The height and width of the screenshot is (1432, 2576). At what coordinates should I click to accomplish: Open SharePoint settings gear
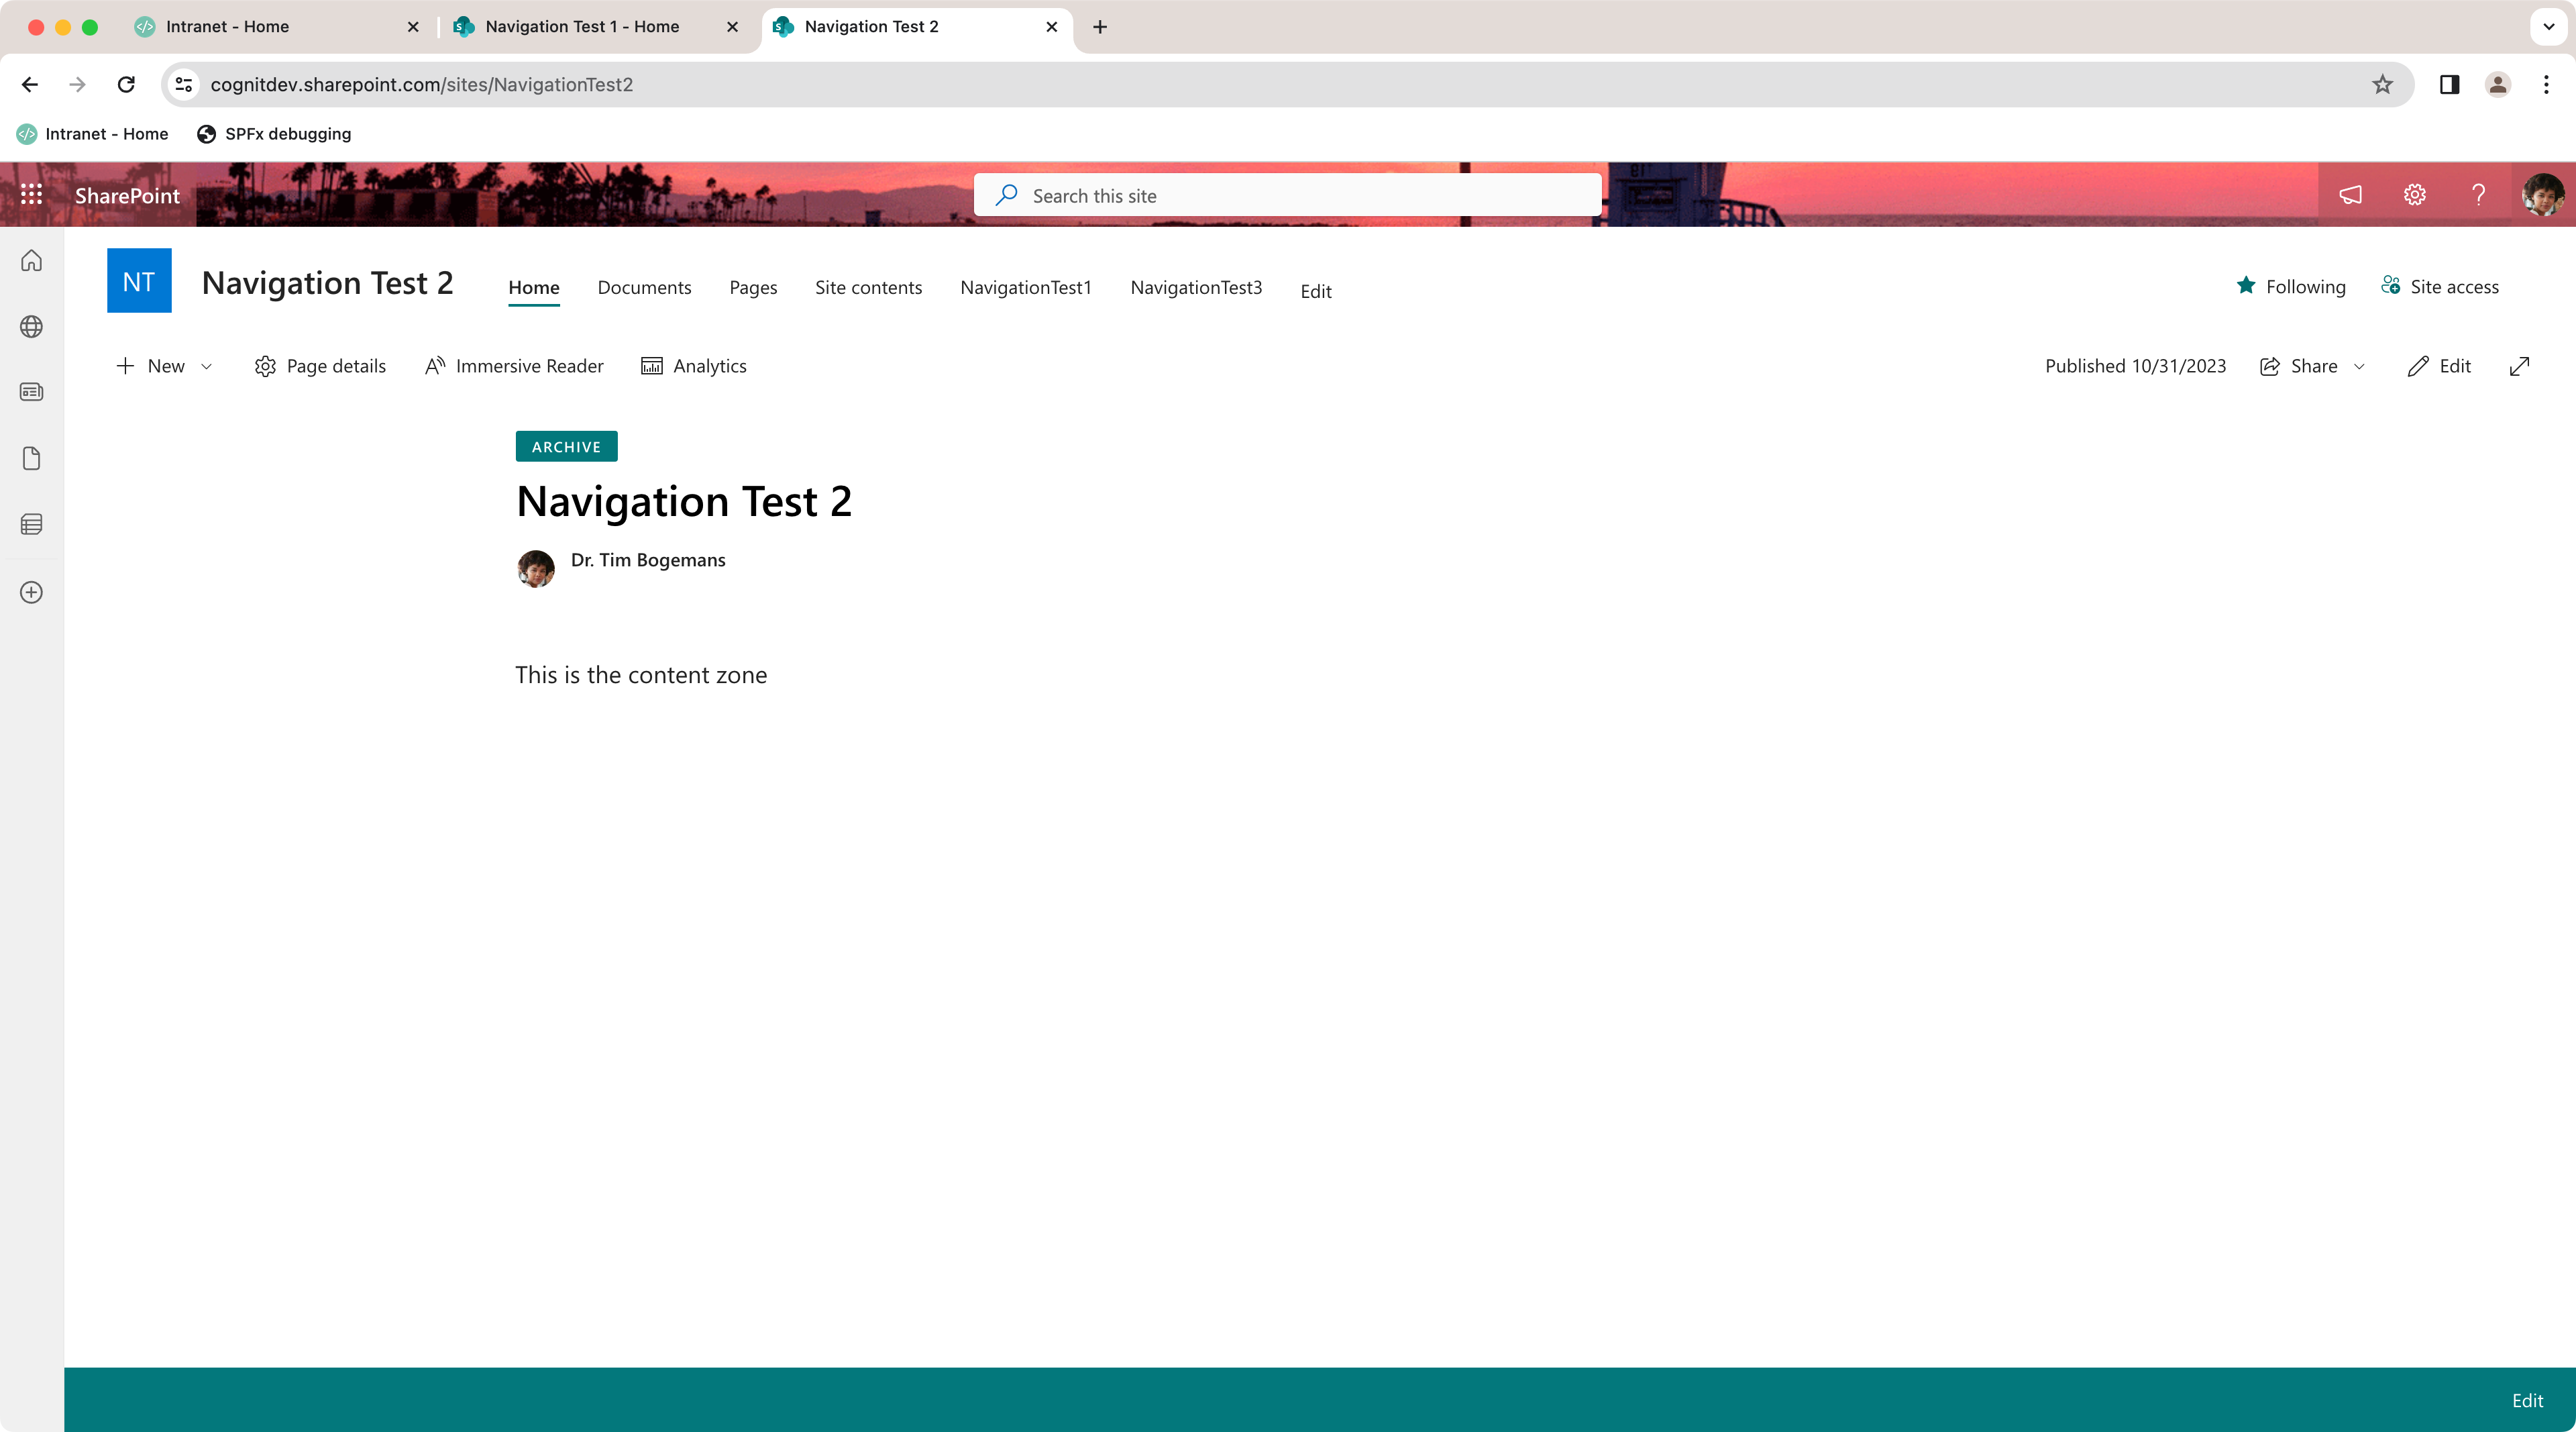point(2414,195)
